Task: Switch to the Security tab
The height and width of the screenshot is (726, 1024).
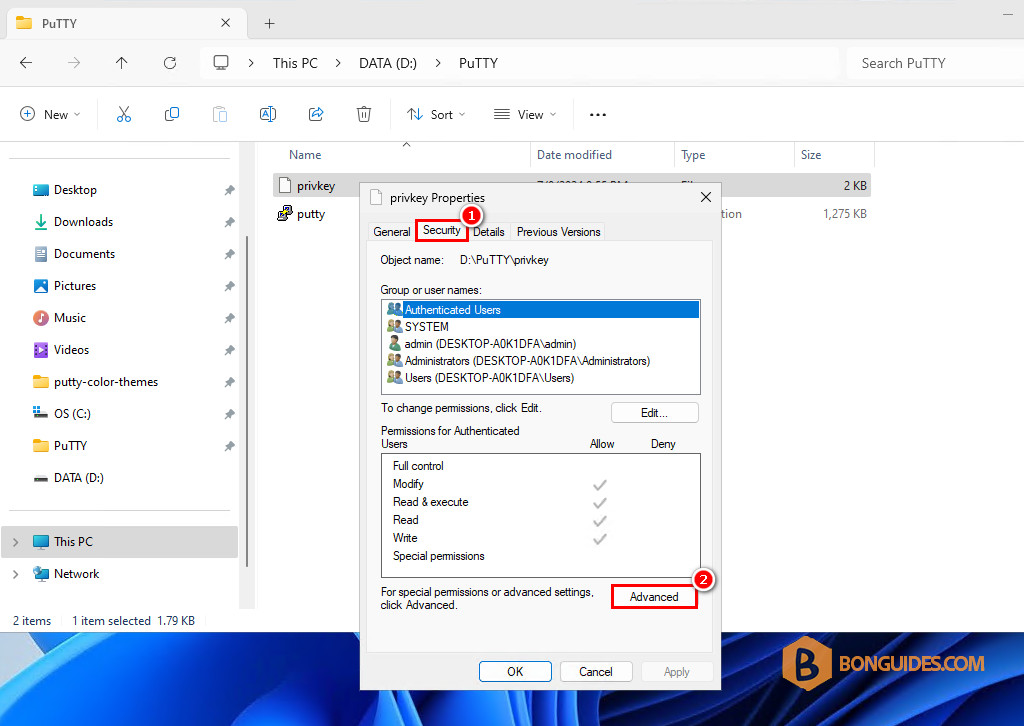Action: [441, 230]
